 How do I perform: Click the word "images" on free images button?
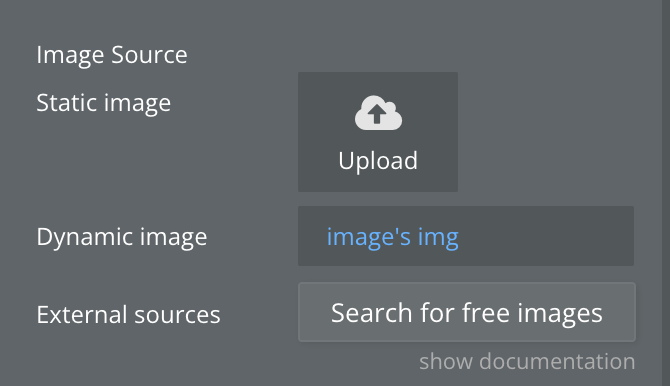point(560,313)
